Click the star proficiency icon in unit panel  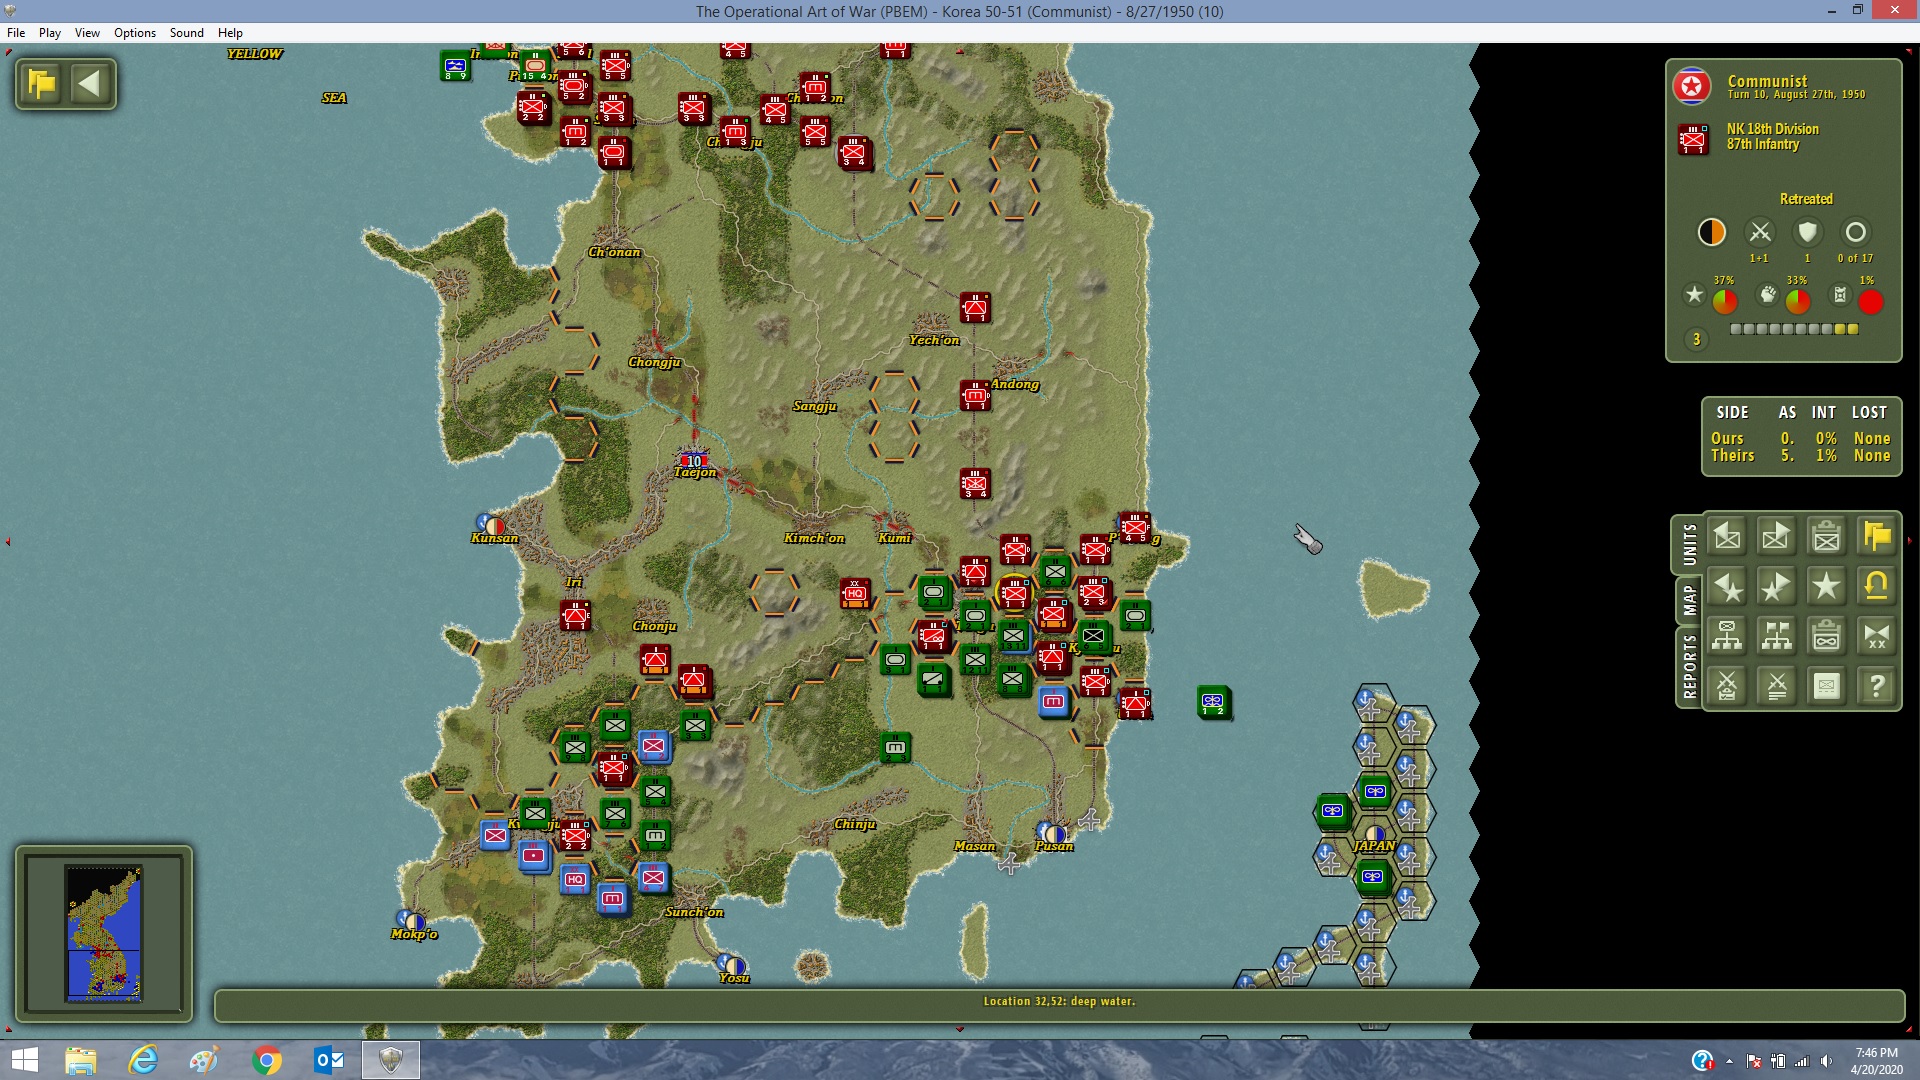coord(1694,295)
